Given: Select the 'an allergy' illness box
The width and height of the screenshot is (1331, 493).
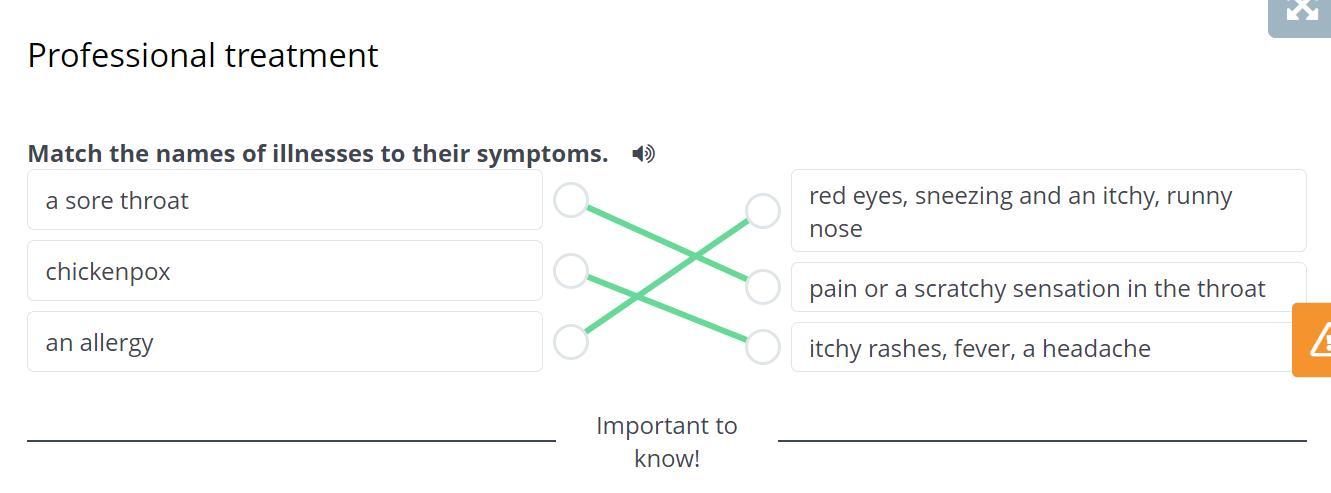Looking at the screenshot, I should click(285, 342).
